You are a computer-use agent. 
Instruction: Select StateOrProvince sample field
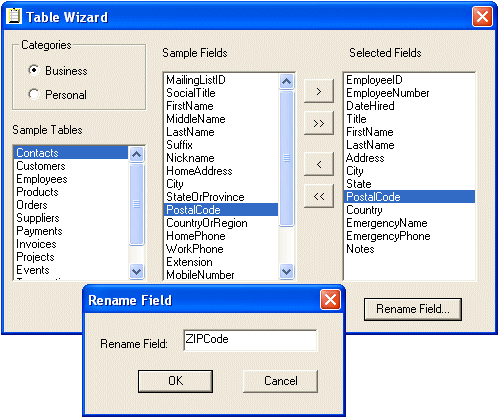(x=221, y=197)
